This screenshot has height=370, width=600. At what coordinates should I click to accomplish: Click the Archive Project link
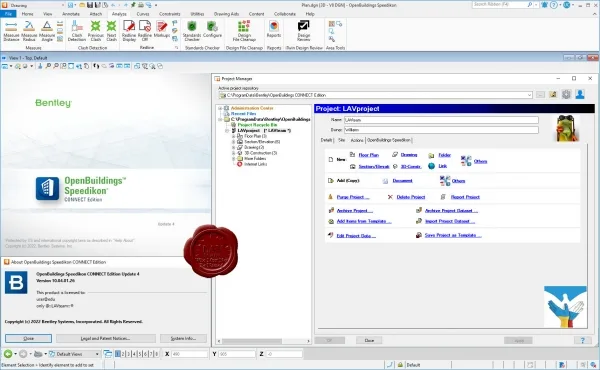[x=355, y=210]
